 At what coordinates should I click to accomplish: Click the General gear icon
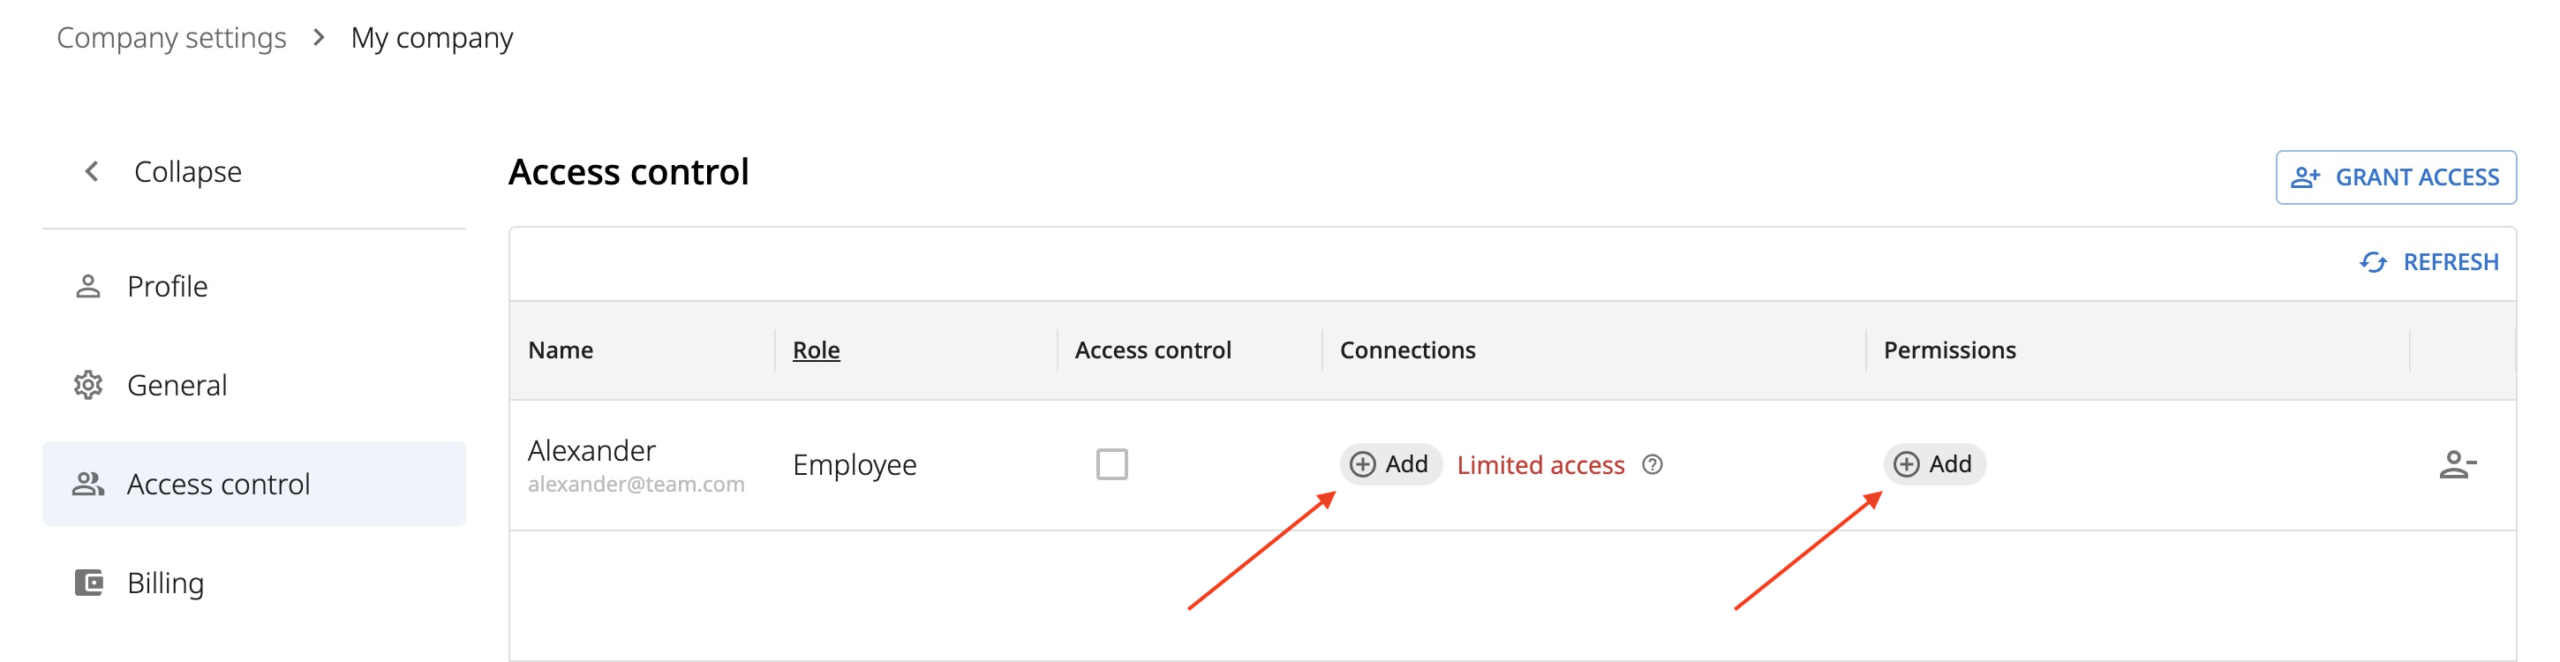tap(88, 385)
